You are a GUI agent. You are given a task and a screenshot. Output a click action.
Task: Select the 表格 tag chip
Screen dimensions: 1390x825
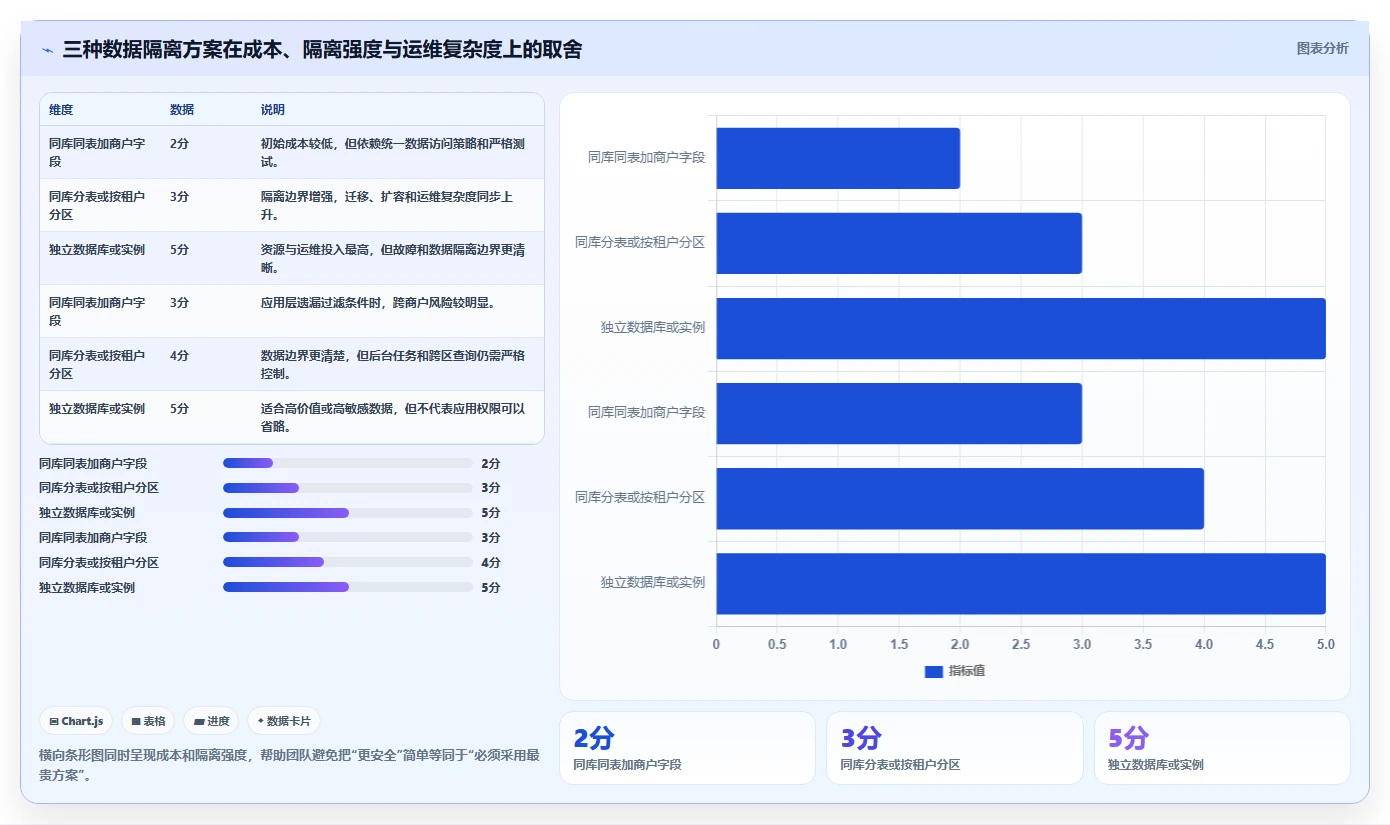click(148, 721)
